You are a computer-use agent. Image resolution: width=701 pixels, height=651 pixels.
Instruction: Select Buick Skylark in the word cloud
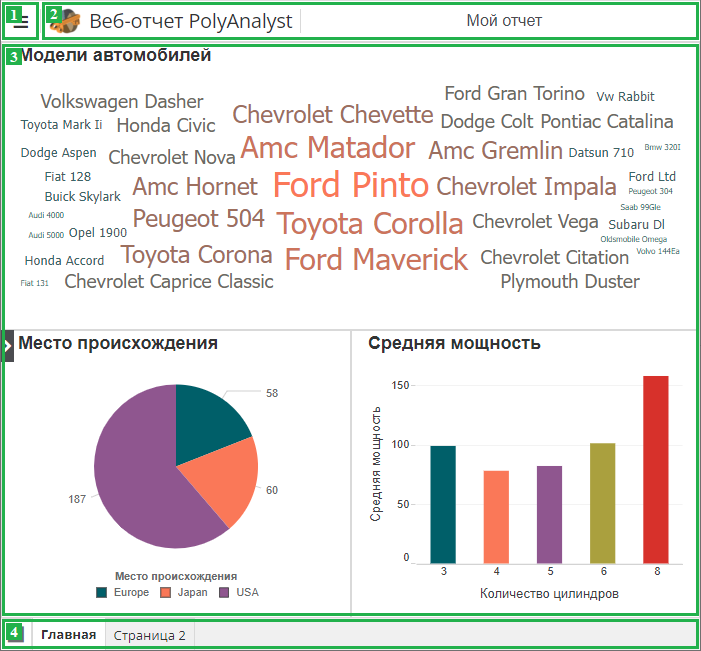[83, 197]
